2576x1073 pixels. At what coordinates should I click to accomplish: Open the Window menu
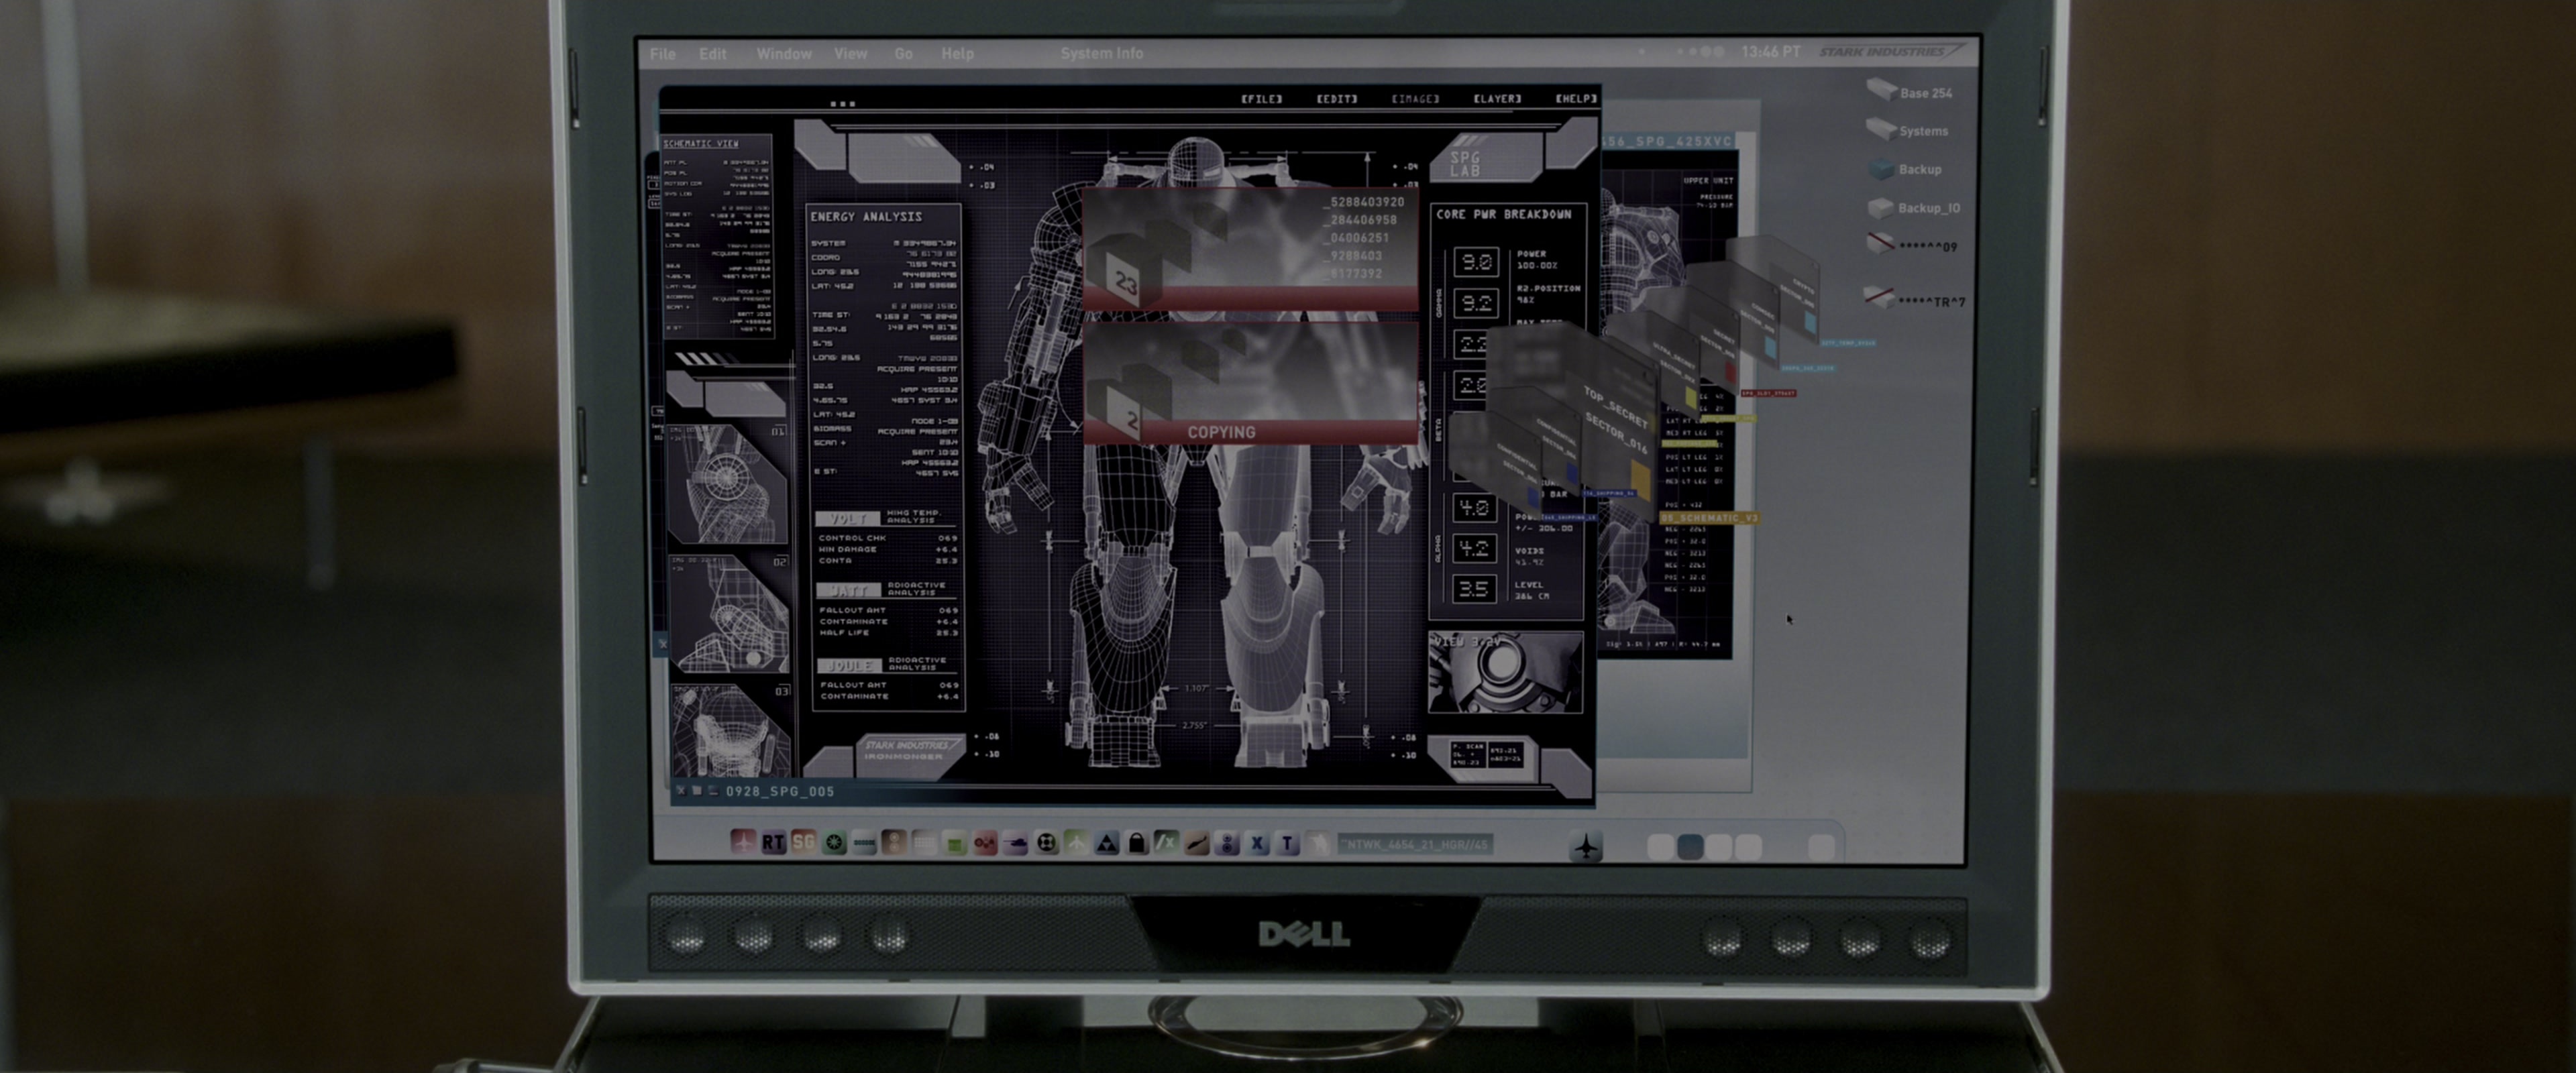pos(784,54)
